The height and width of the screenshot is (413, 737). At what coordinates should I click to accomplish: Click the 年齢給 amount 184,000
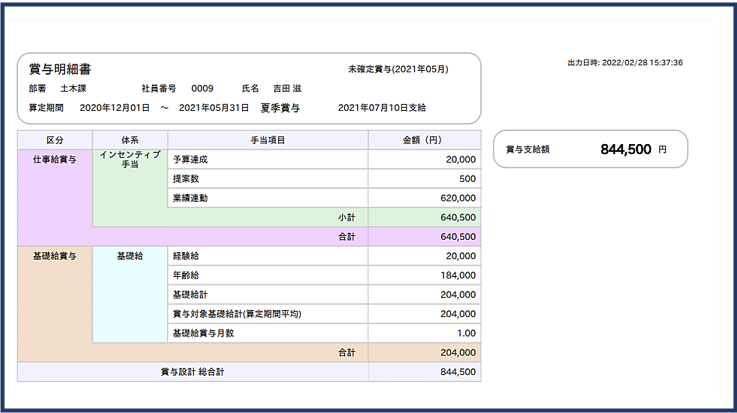pos(456,275)
